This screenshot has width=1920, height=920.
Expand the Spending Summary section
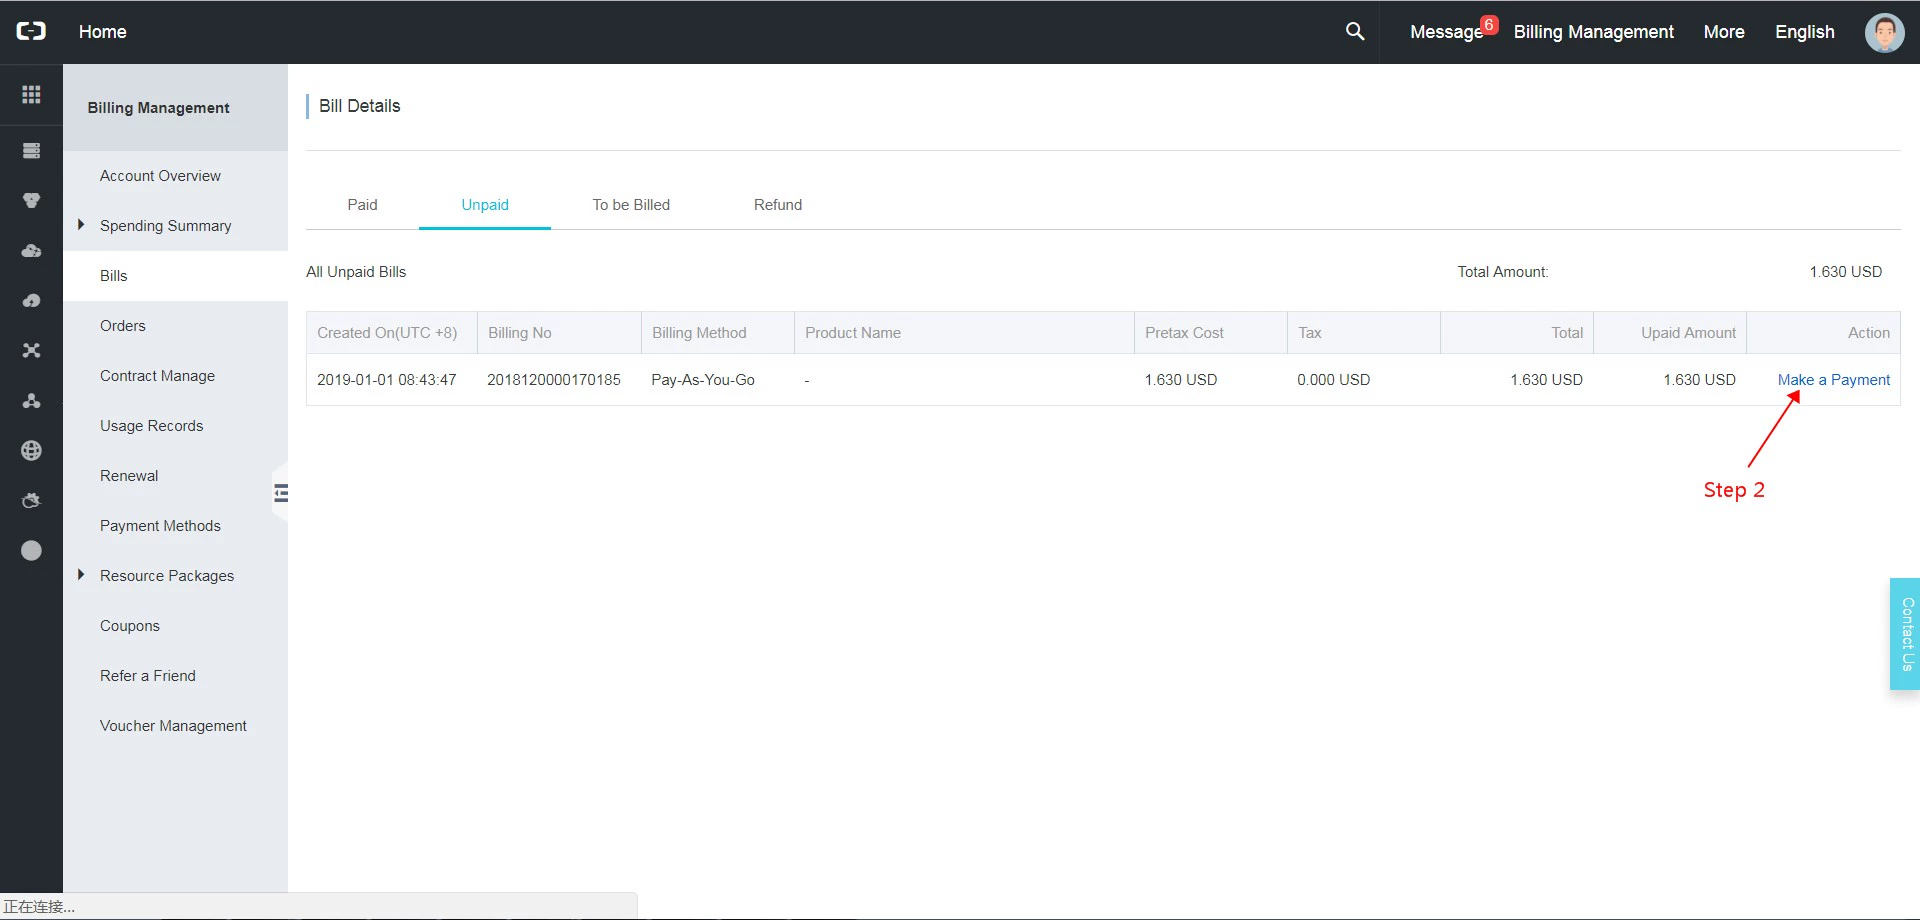click(x=81, y=225)
